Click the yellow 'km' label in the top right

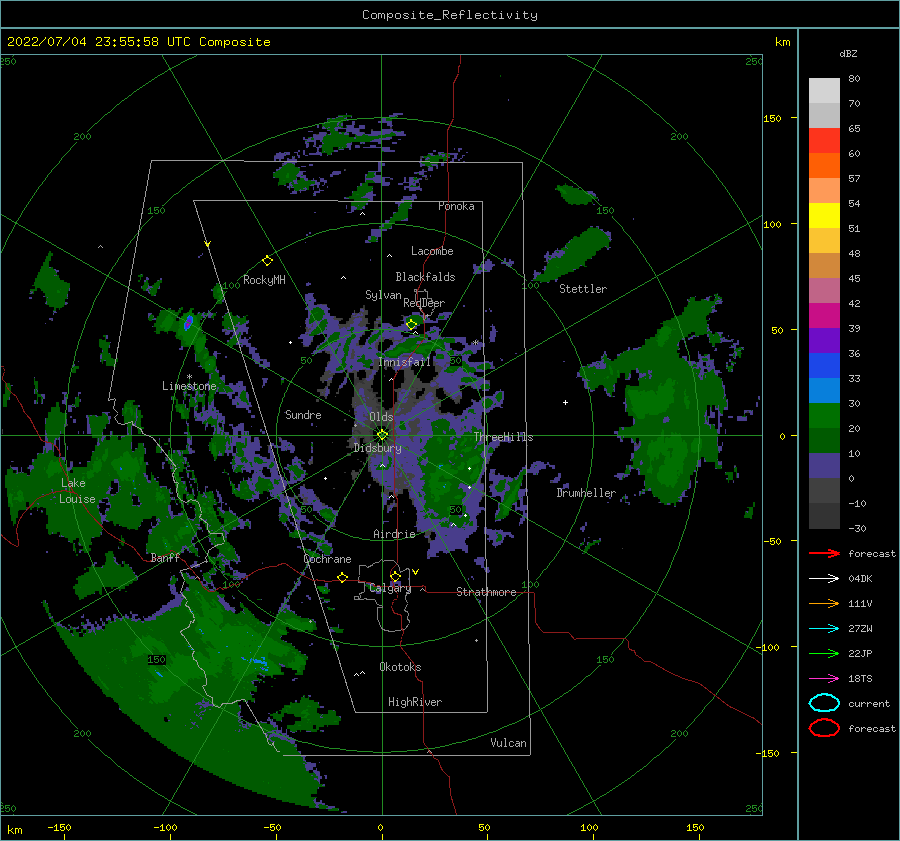[x=782, y=42]
